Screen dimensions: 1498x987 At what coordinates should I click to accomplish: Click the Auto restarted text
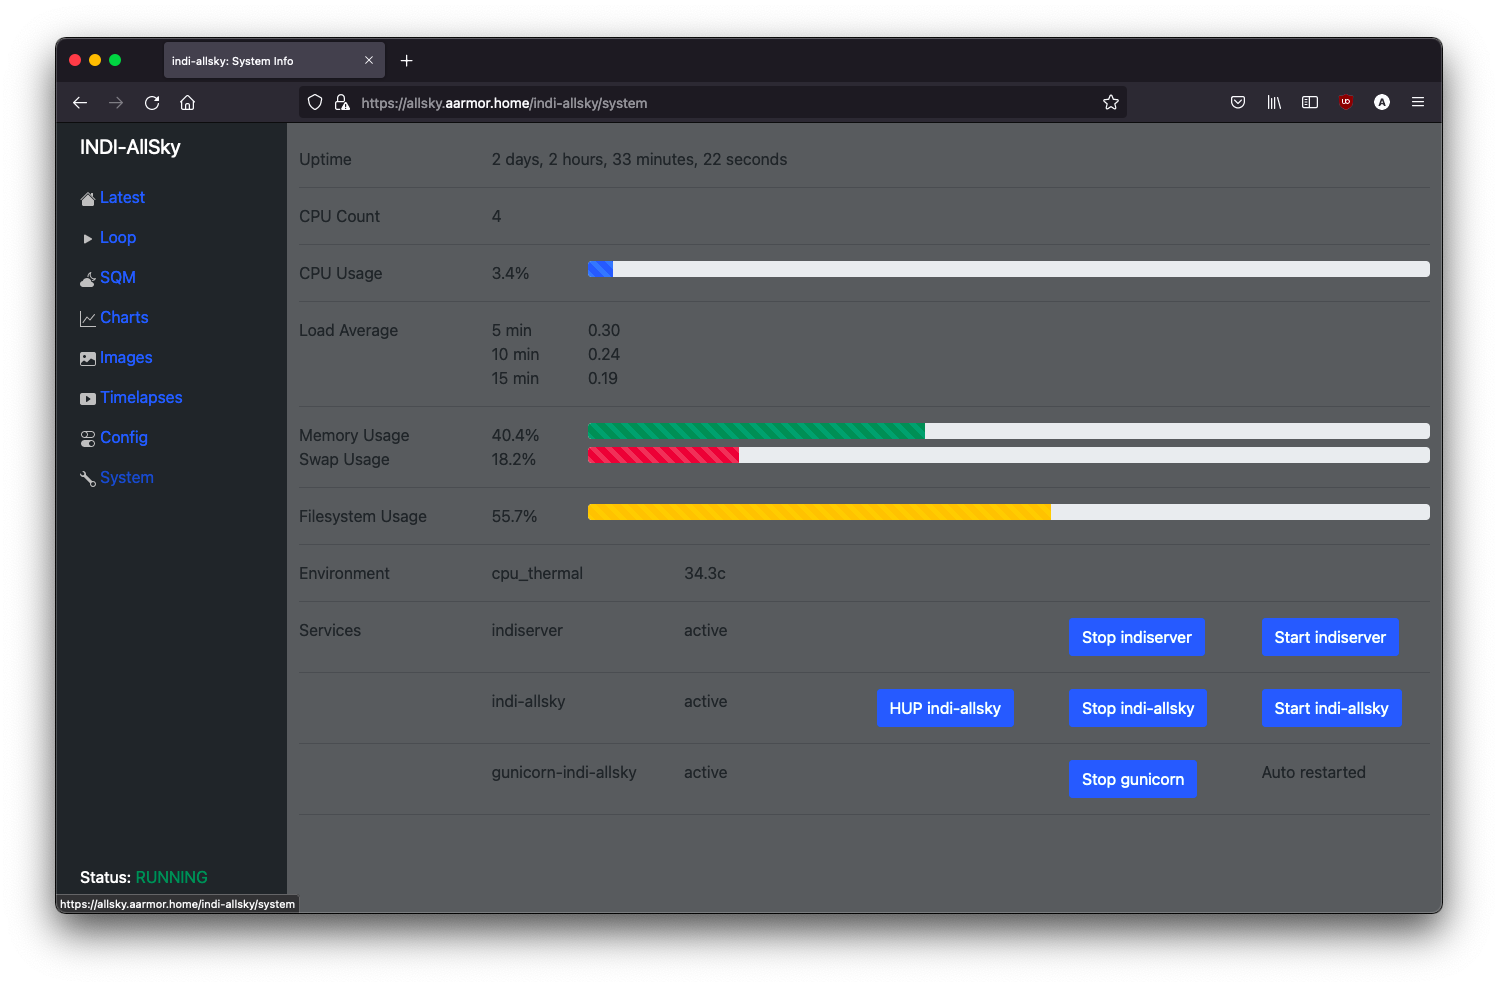[1313, 772]
